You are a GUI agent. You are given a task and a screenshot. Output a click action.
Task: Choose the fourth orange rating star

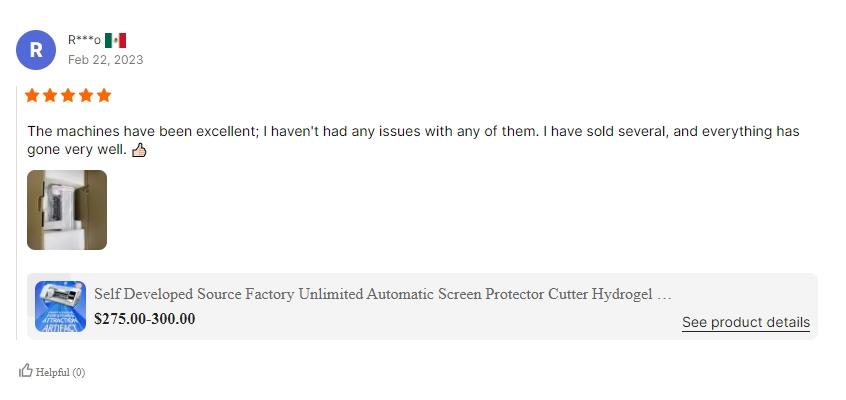[x=86, y=96]
